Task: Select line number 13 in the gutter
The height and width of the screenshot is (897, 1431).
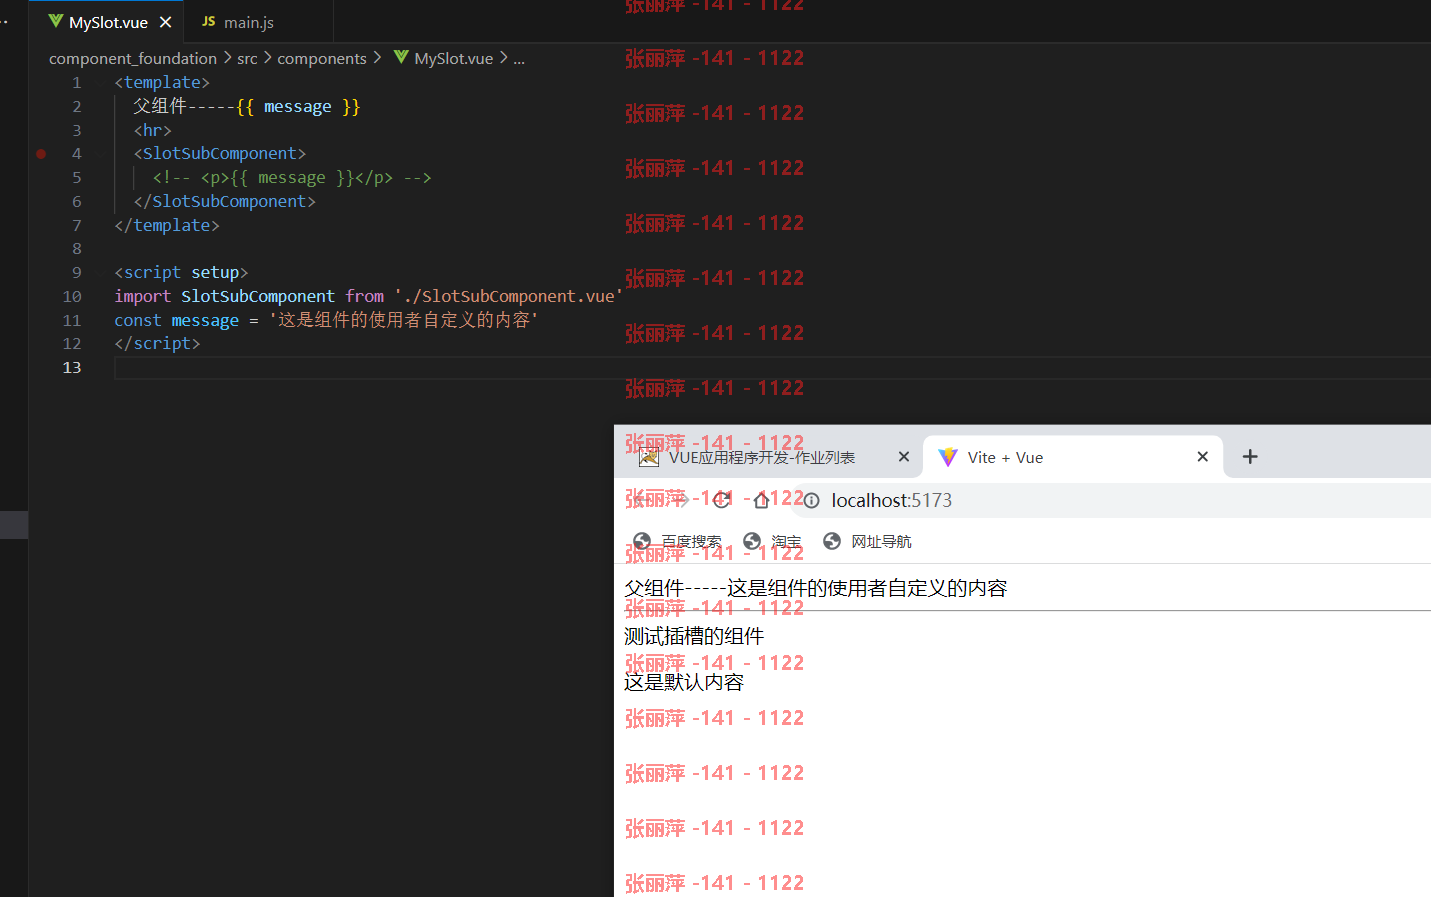Action: (x=72, y=367)
